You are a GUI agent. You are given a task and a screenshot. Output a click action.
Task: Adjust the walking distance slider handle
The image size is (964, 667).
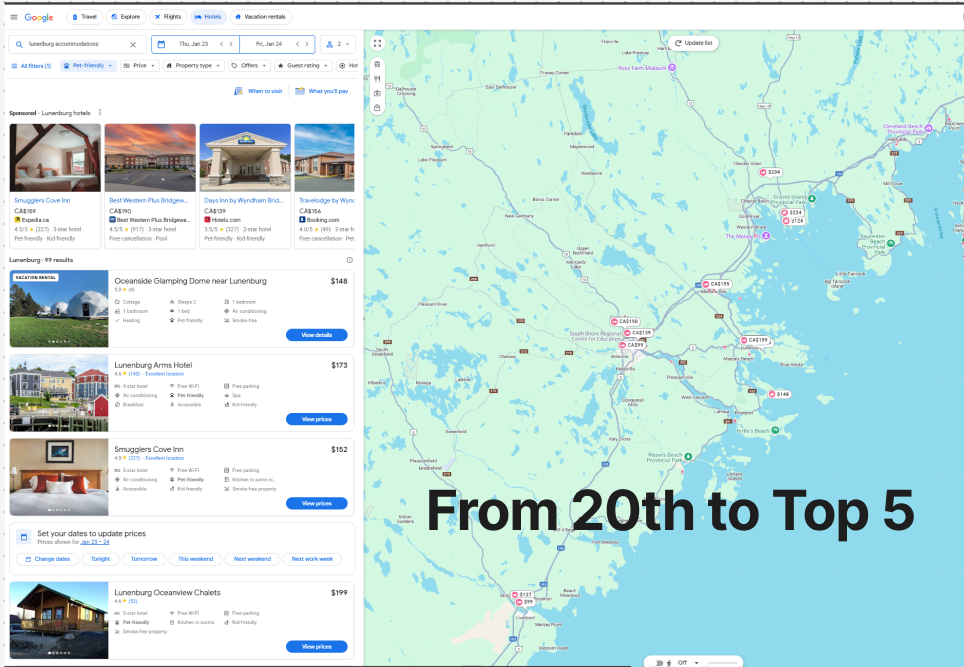click(x=707, y=663)
